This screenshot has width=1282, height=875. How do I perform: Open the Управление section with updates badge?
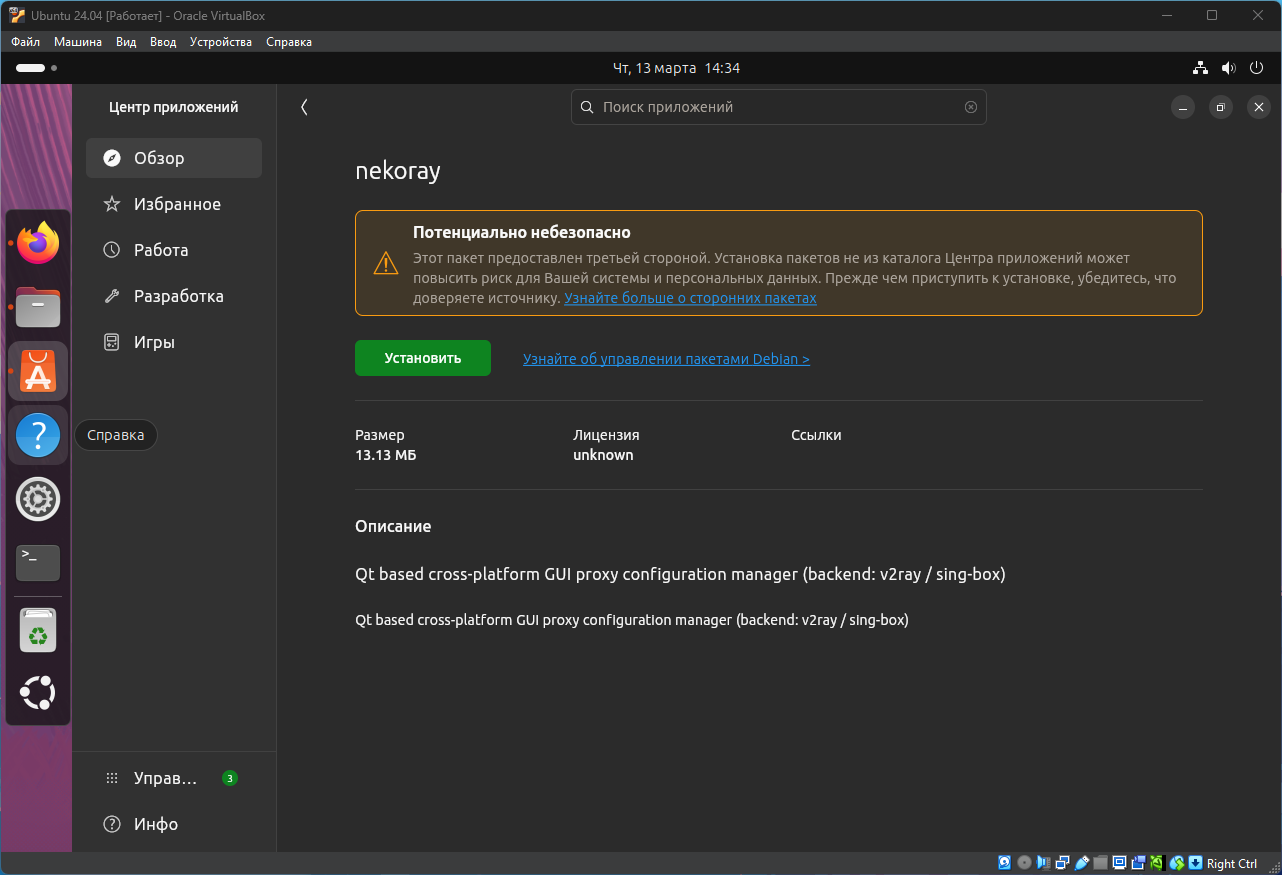pos(174,778)
